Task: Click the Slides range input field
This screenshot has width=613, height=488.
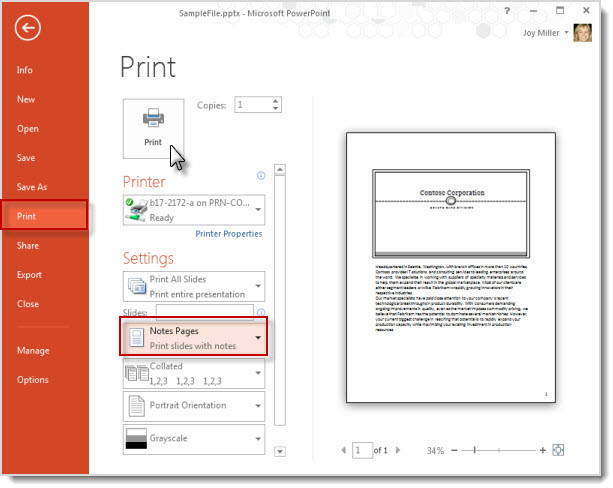Action: coord(204,312)
